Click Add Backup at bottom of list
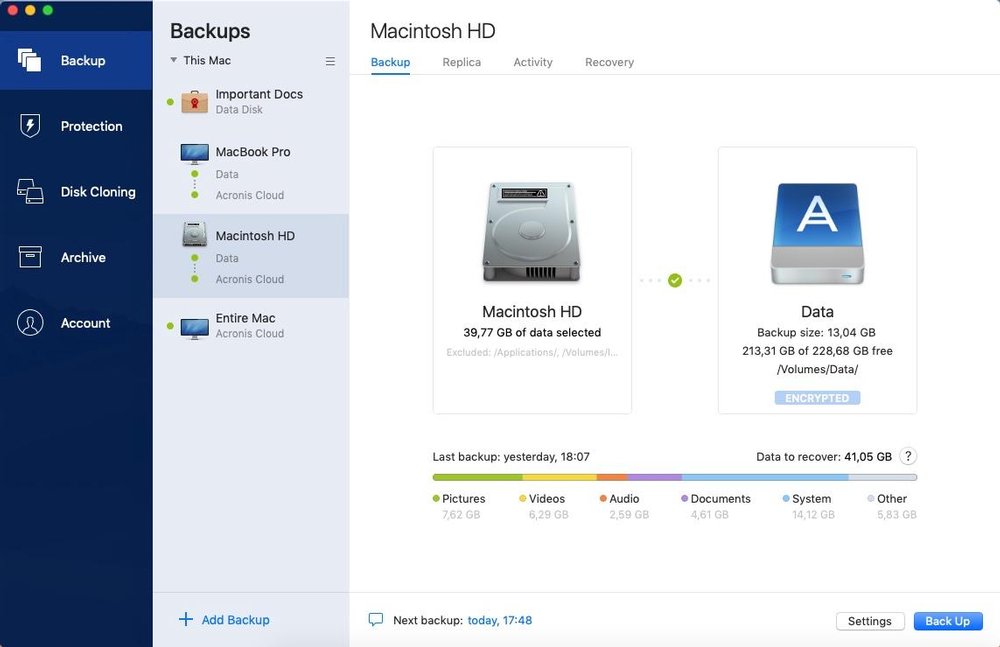Image resolution: width=1000 pixels, height=647 pixels. 224,620
